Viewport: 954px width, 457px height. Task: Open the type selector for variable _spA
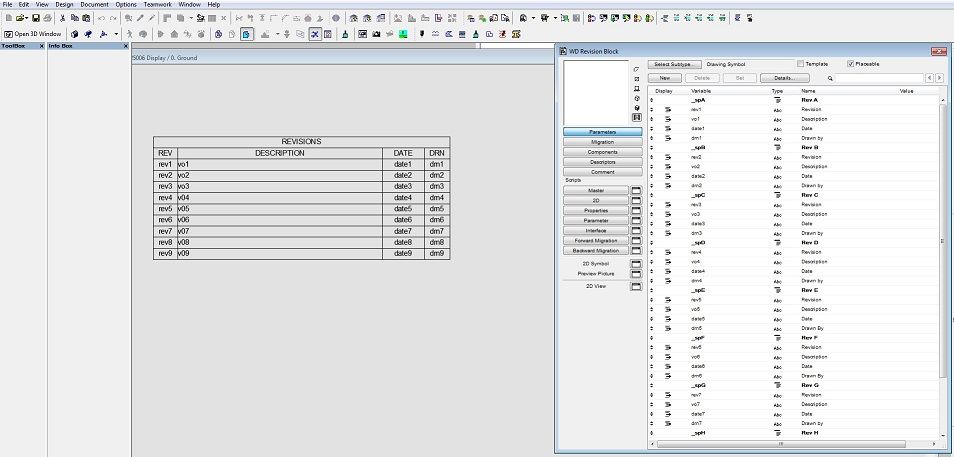pos(777,100)
